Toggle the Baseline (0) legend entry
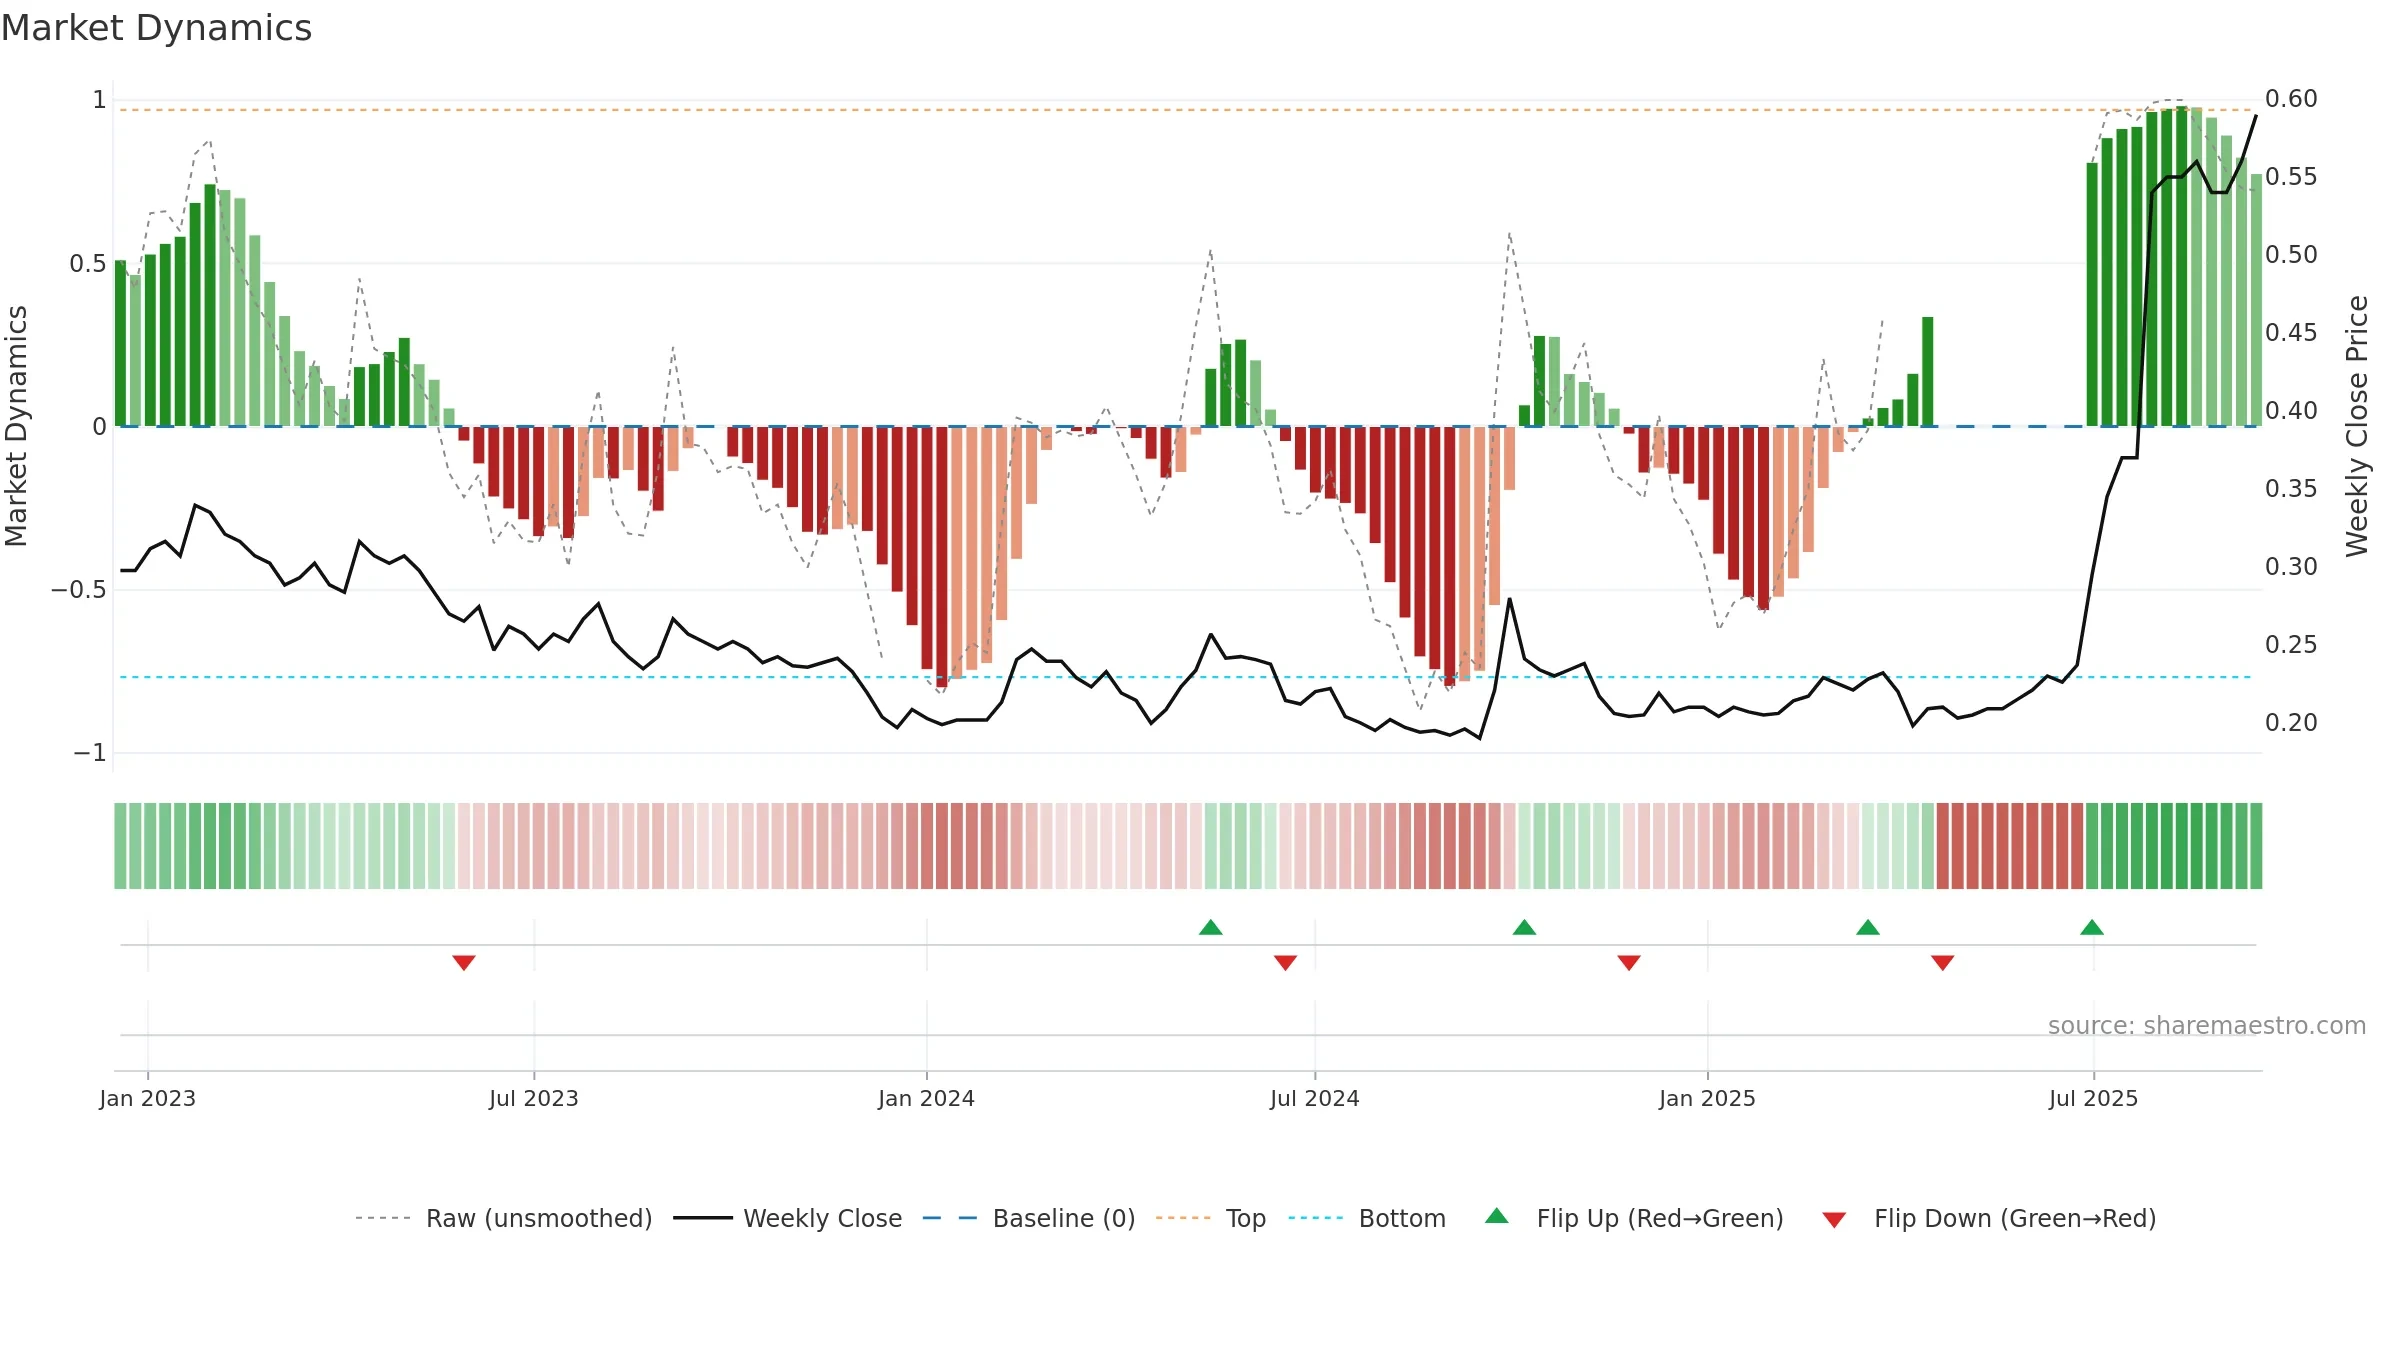This screenshot has height=1350, width=2400. pos(1029,1218)
